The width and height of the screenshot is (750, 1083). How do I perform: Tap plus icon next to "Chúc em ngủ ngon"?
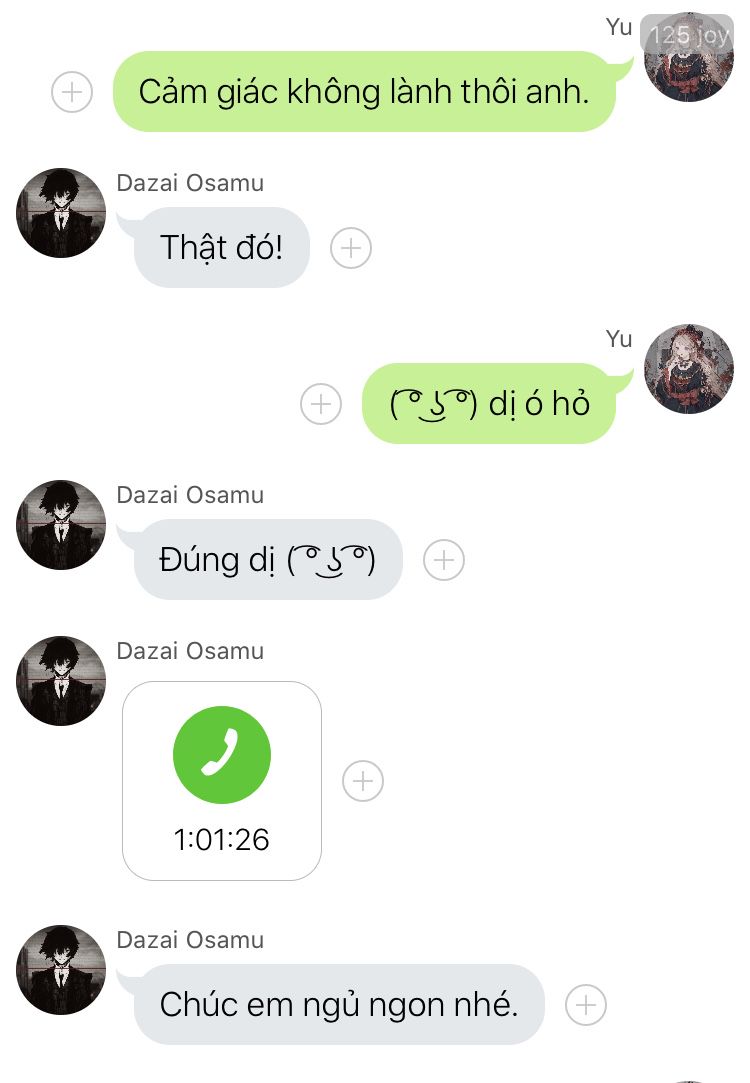pyautogui.click(x=586, y=1005)
